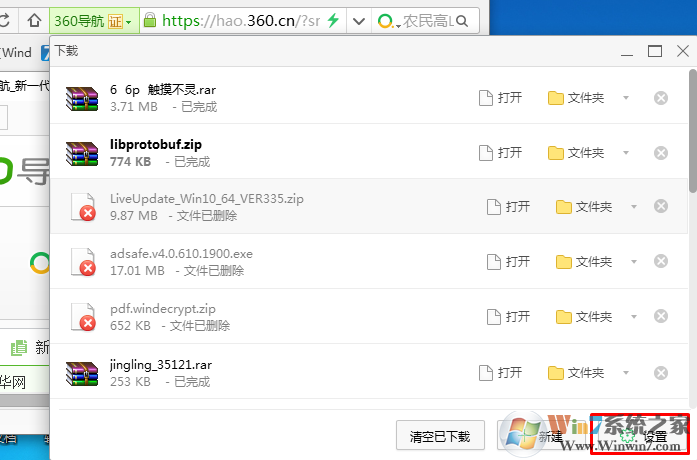The image size is (697, 460).
Task: Open the libprotobuf.zip file
Action: click(x=501, y=153)
